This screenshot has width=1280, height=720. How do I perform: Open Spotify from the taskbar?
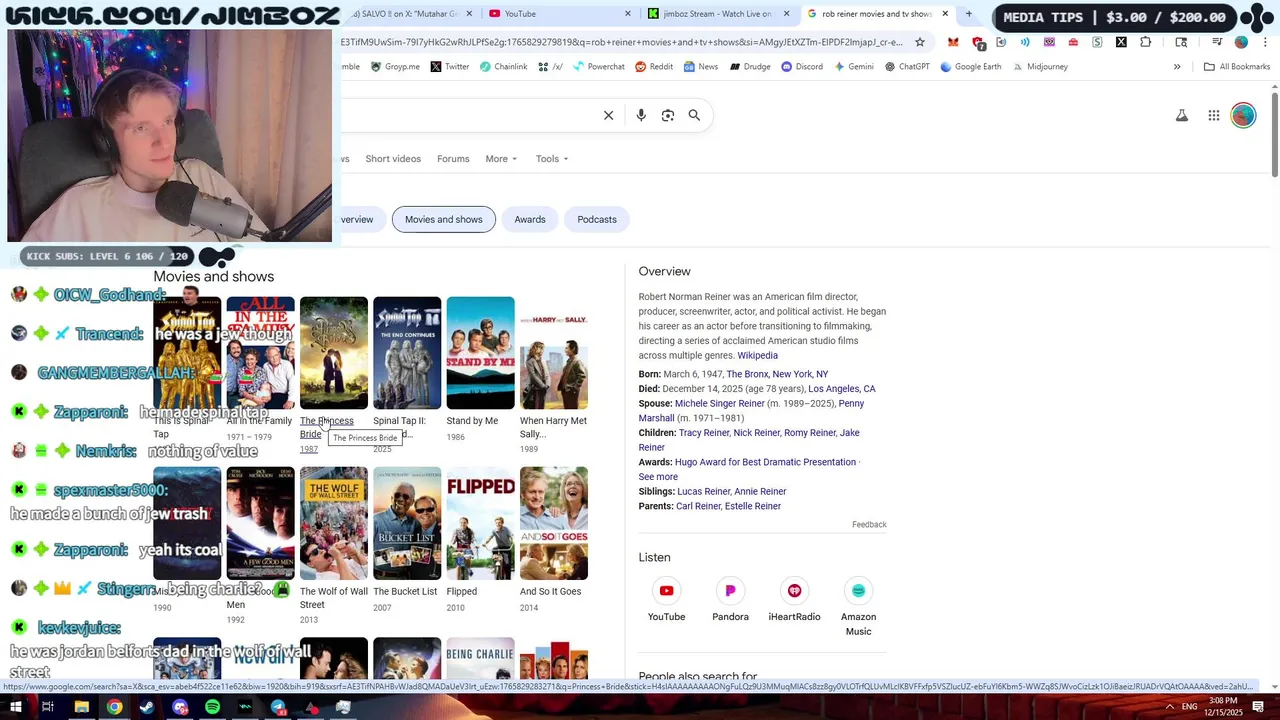(x=212, y=707)
